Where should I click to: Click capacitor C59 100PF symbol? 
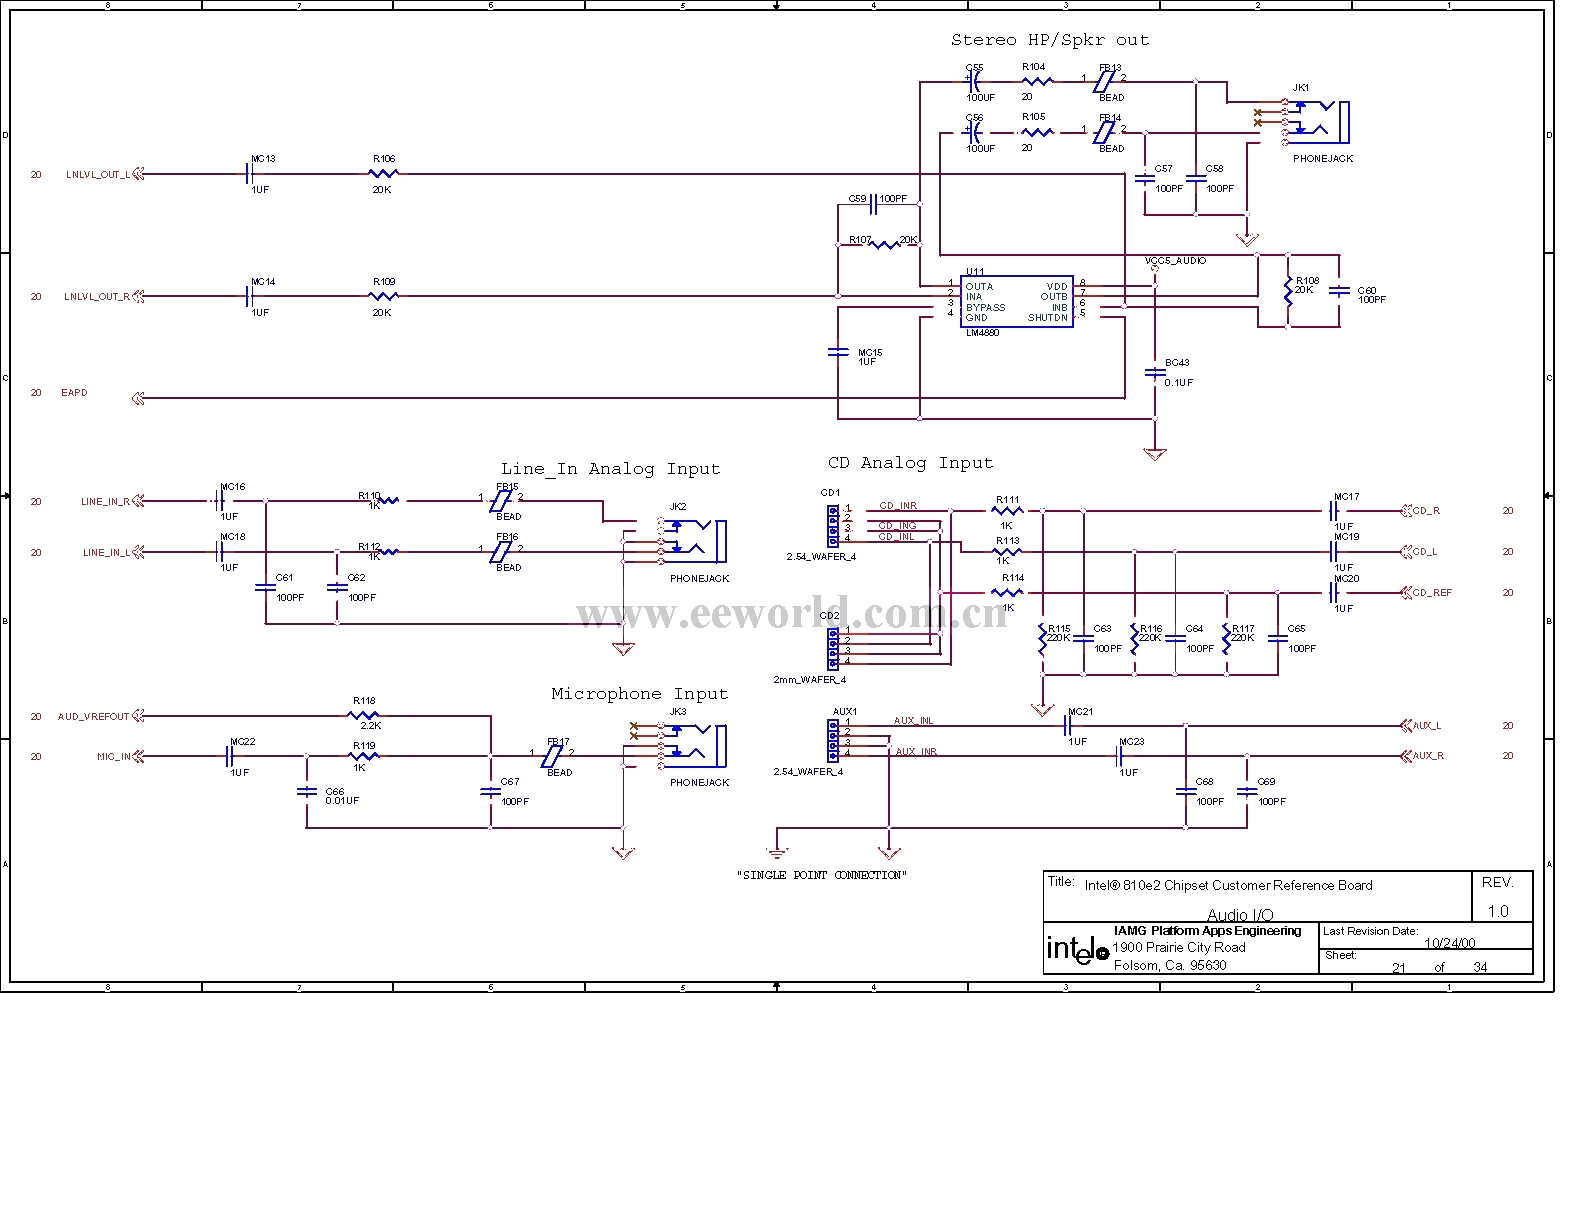pos(875,204)
